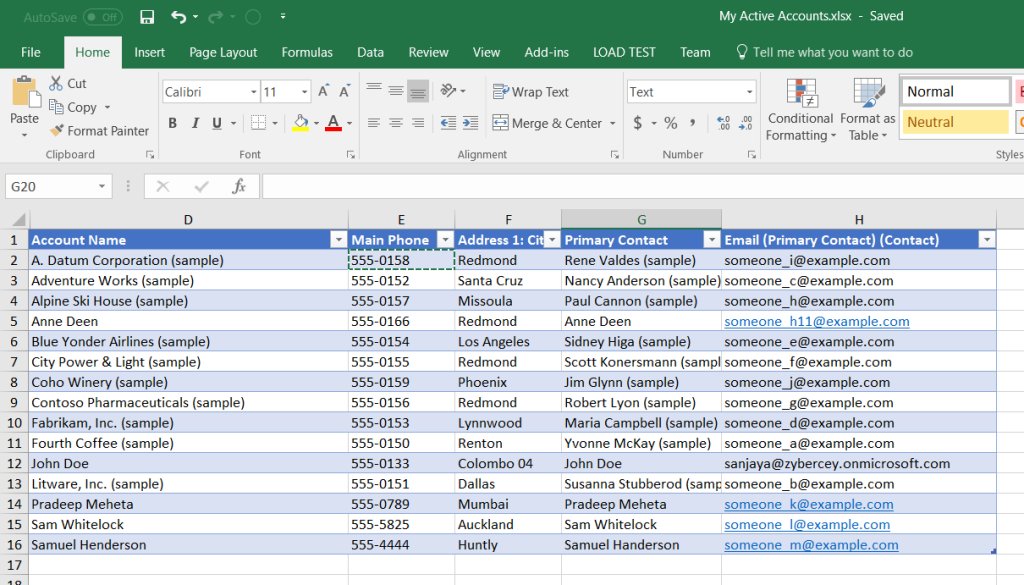Click Percent Style icon

671,123
